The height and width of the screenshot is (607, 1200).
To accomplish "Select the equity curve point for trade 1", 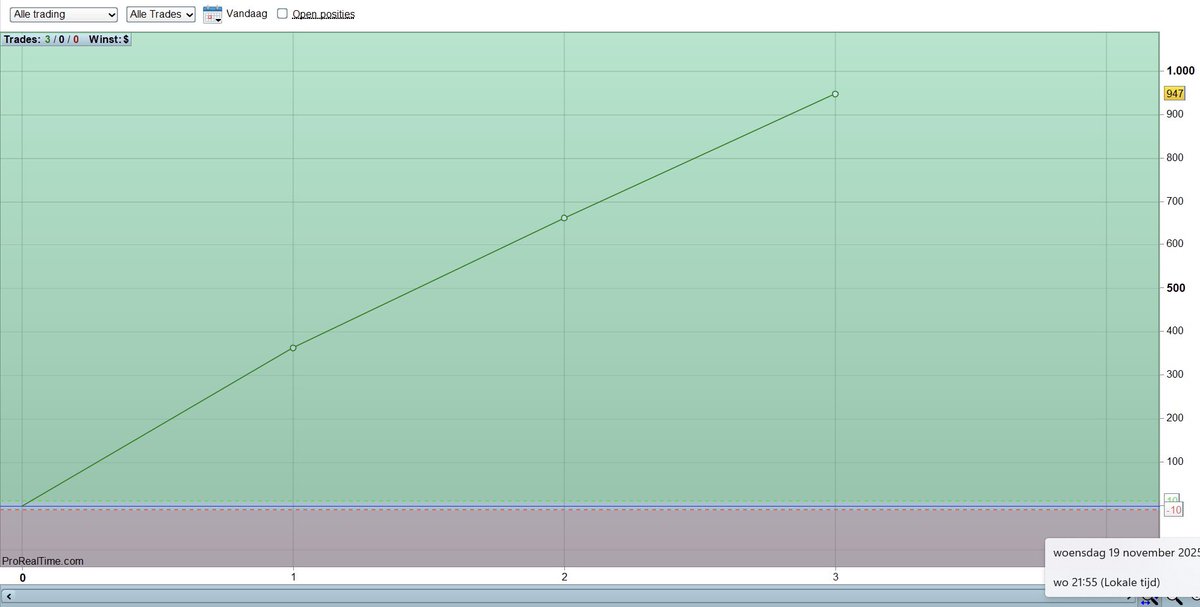I will pos(293,348).
